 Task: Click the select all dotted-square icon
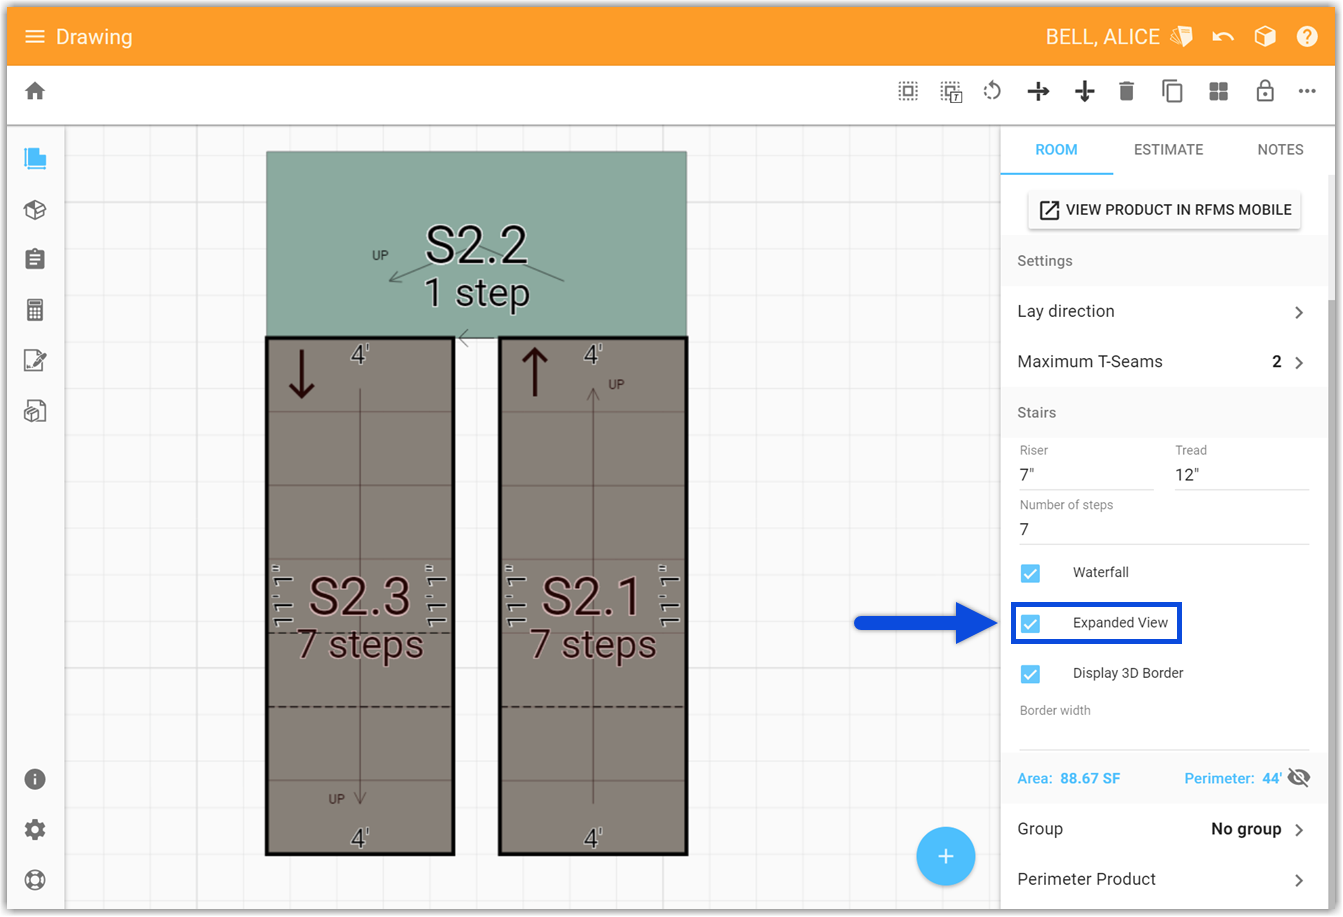(908, 91)
